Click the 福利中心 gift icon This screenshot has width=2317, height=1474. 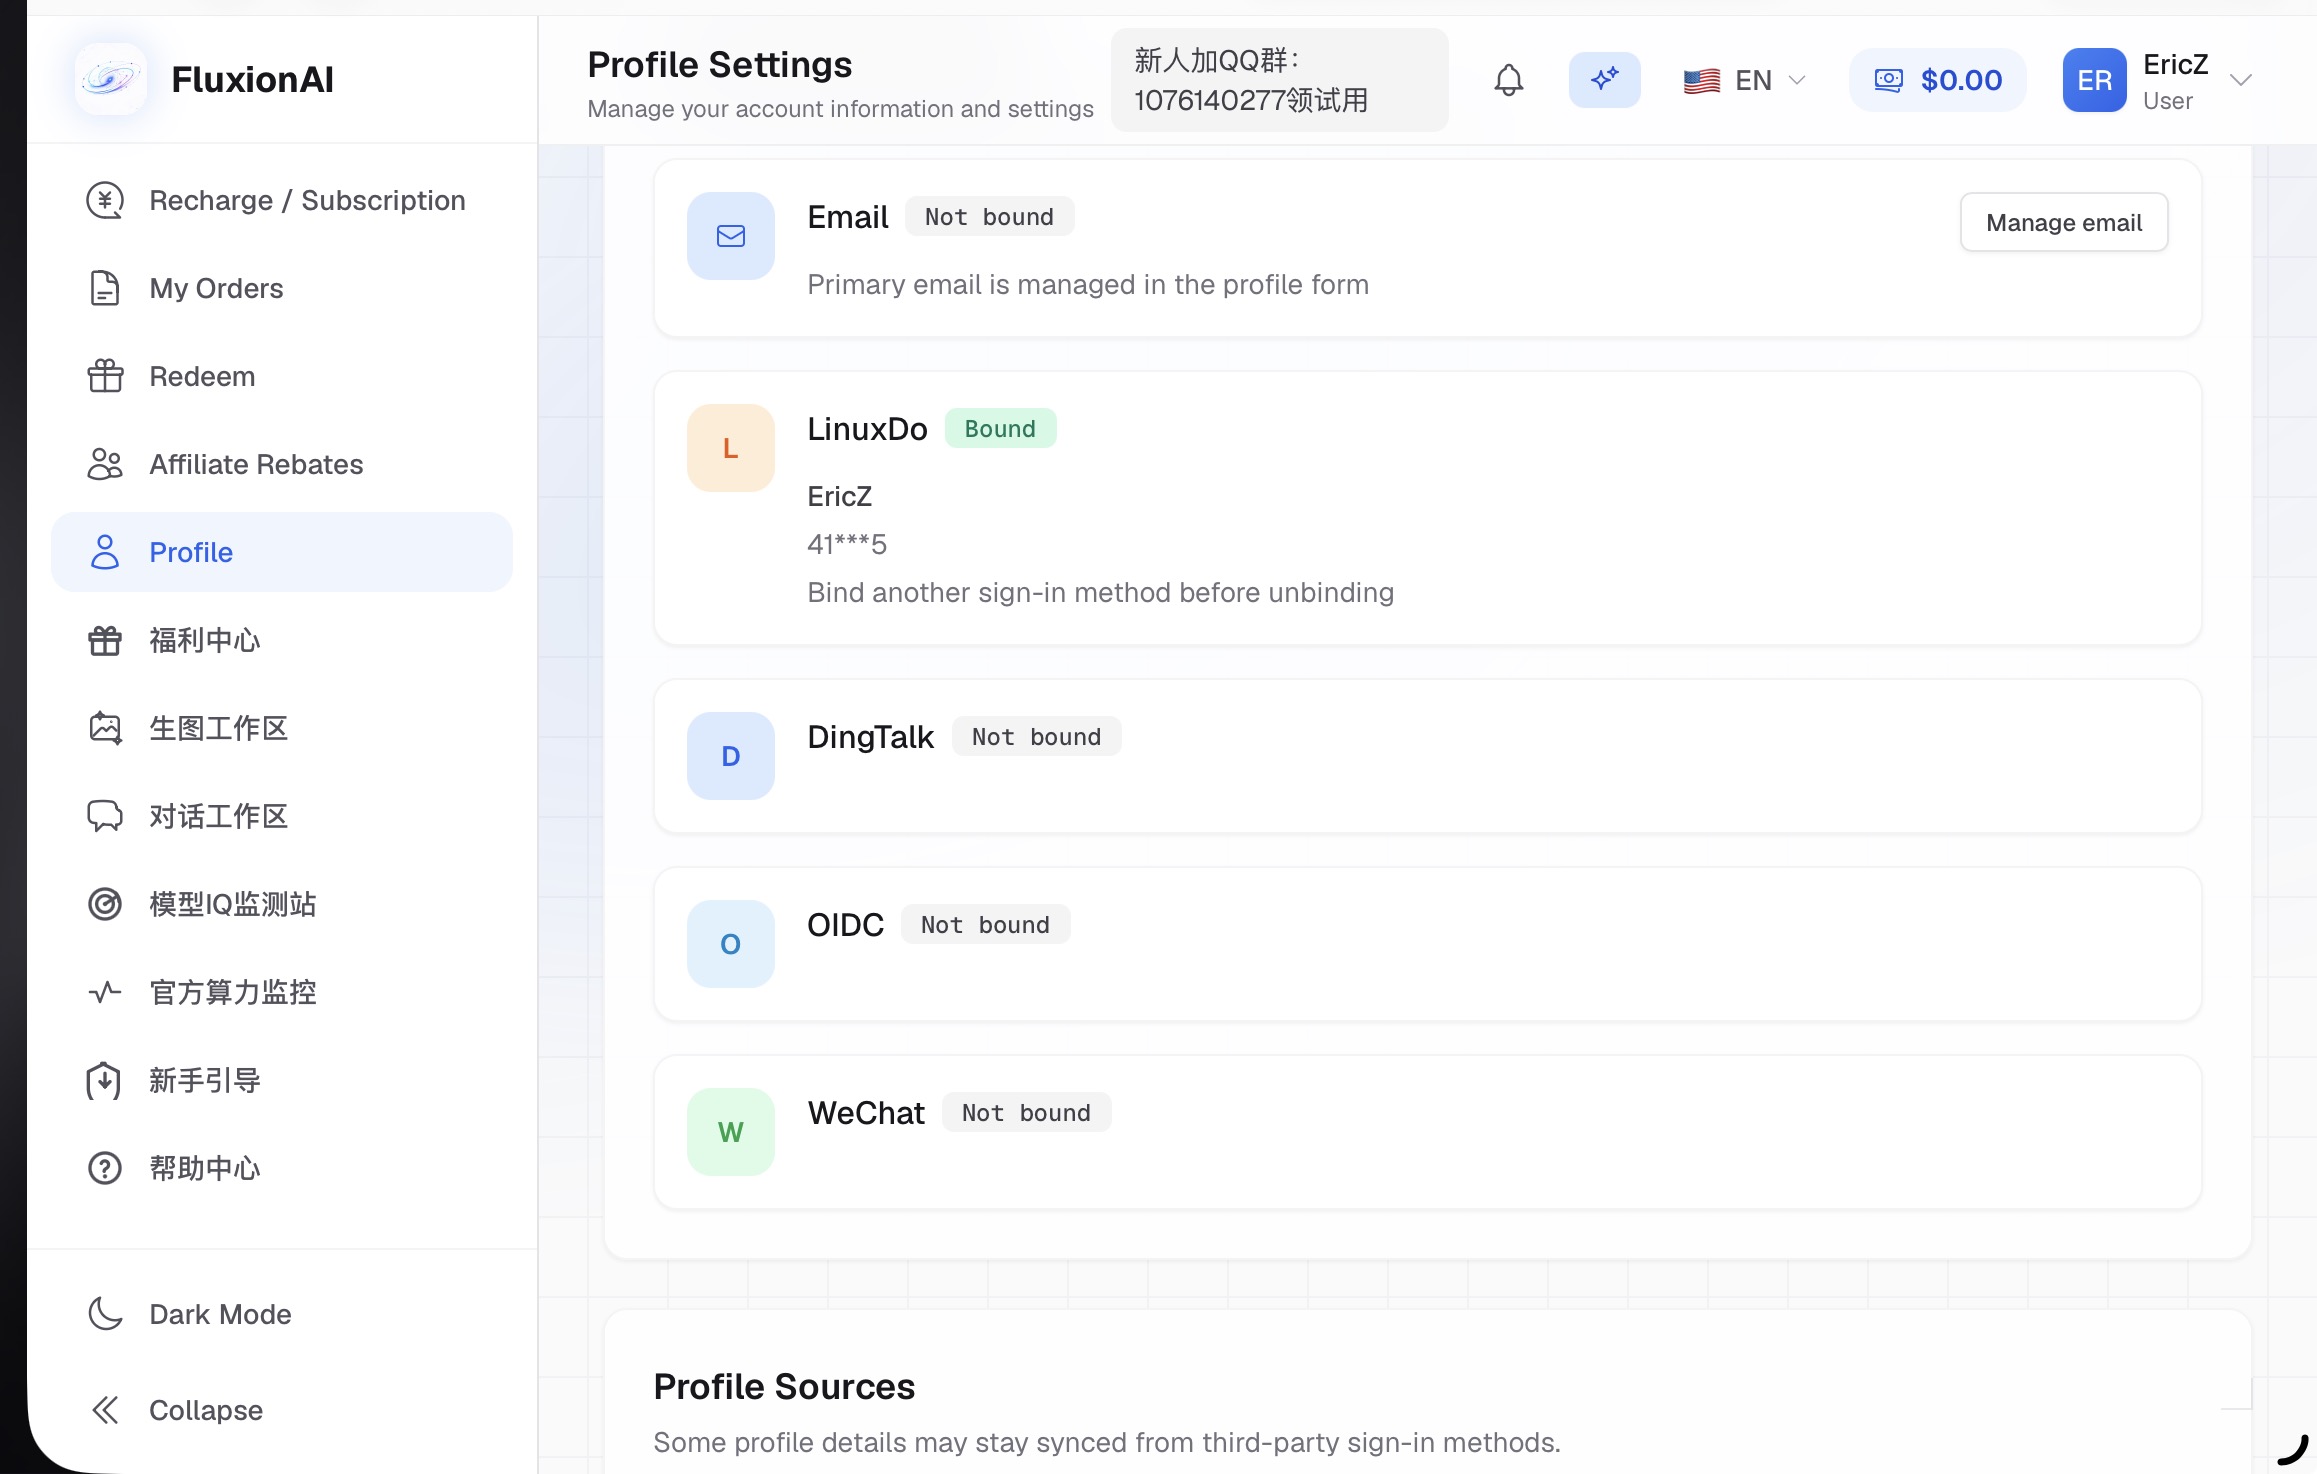point(105,640)
